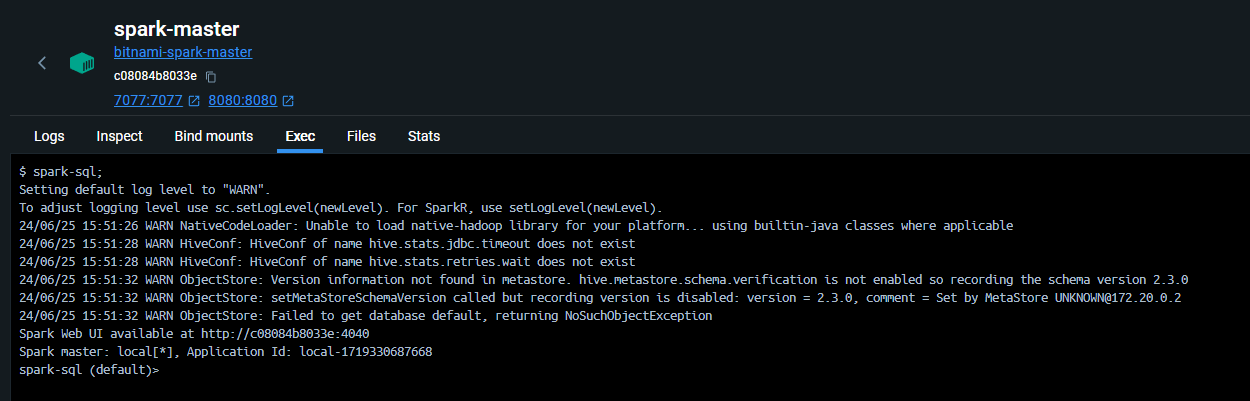Open the Inspect tab
Viewport: 1250px width, 401px height.
tap(119, 136)
